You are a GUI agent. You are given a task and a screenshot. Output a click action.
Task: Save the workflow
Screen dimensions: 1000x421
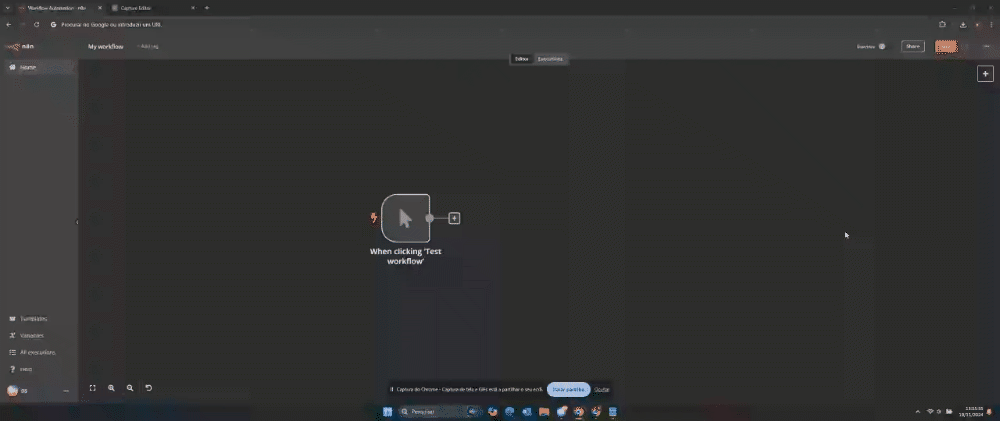pos(946,46)
